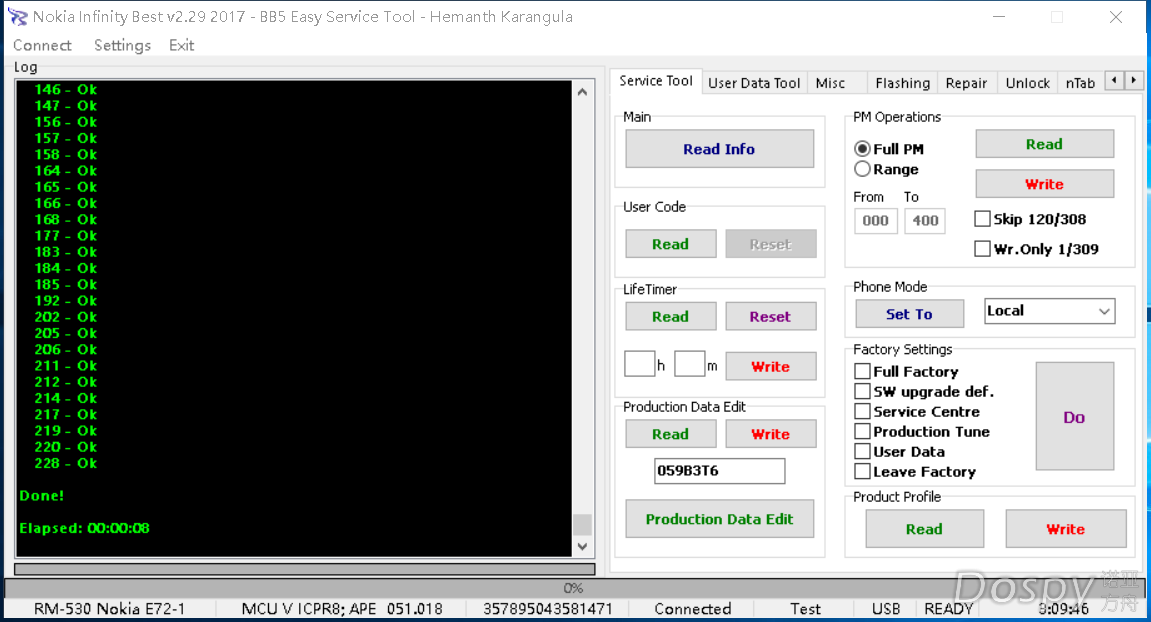Click the LifeTimer Reset button
The image size is (1151, 622).
point(770,317)
